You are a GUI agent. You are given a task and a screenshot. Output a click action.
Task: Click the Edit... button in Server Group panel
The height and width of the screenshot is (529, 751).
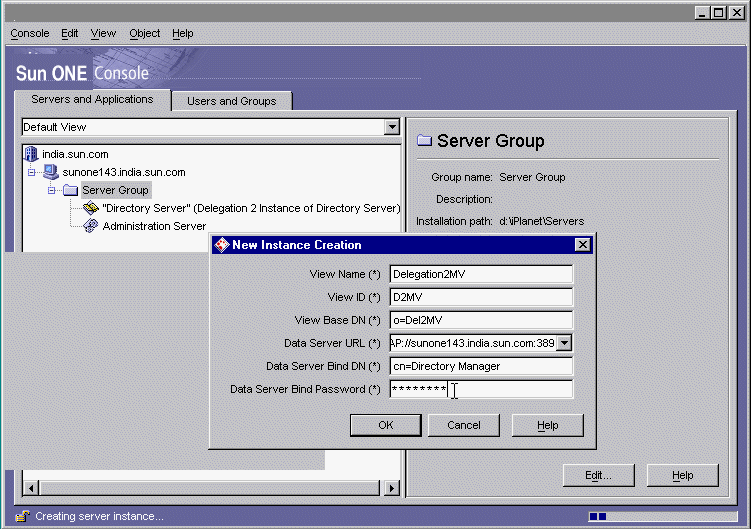click(x=598, y=475)
